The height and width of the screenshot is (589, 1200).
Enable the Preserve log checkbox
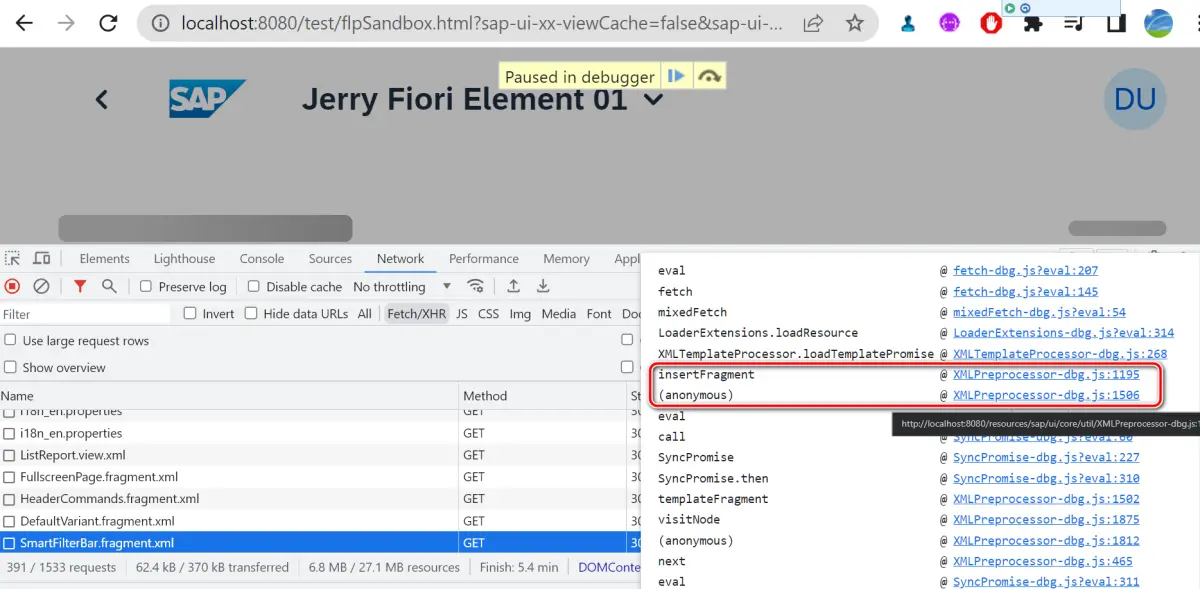point(146,287)
